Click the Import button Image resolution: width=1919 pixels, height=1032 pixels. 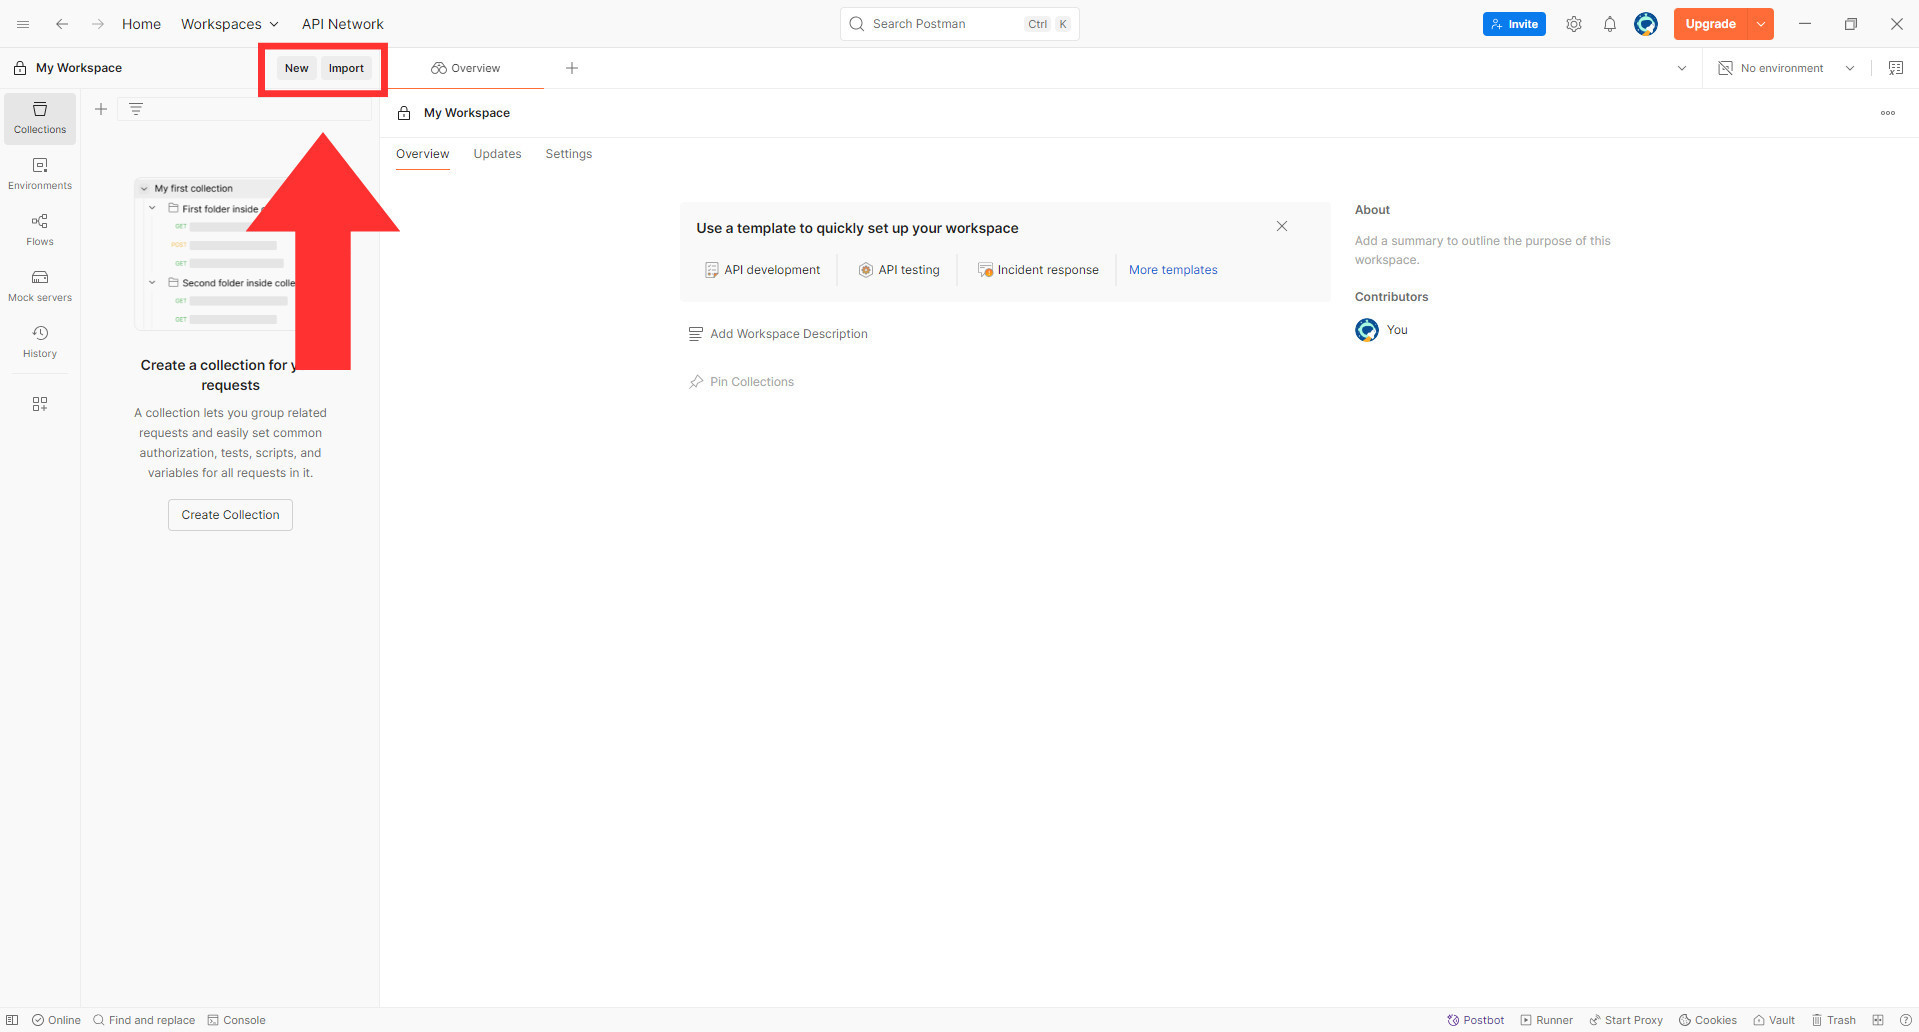point(346,68)
